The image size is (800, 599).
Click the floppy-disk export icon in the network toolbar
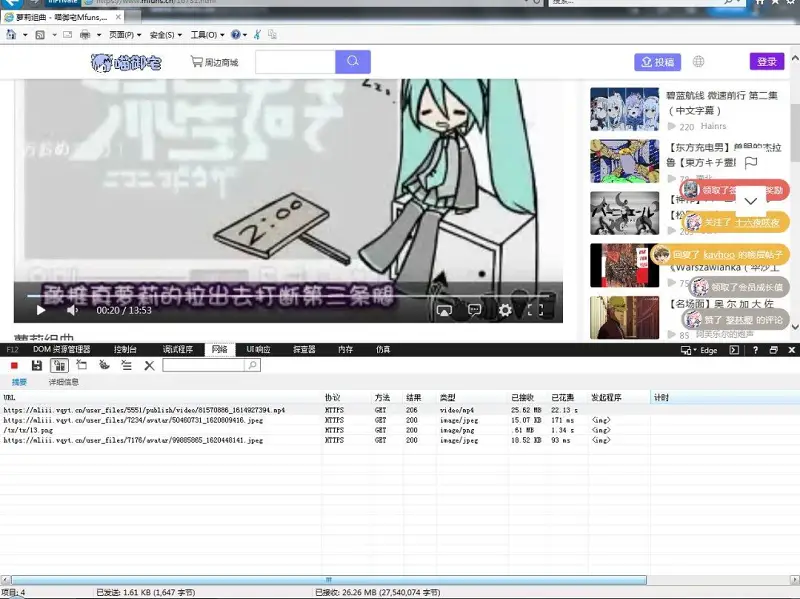pyautogui.click(x=37, y=365)
